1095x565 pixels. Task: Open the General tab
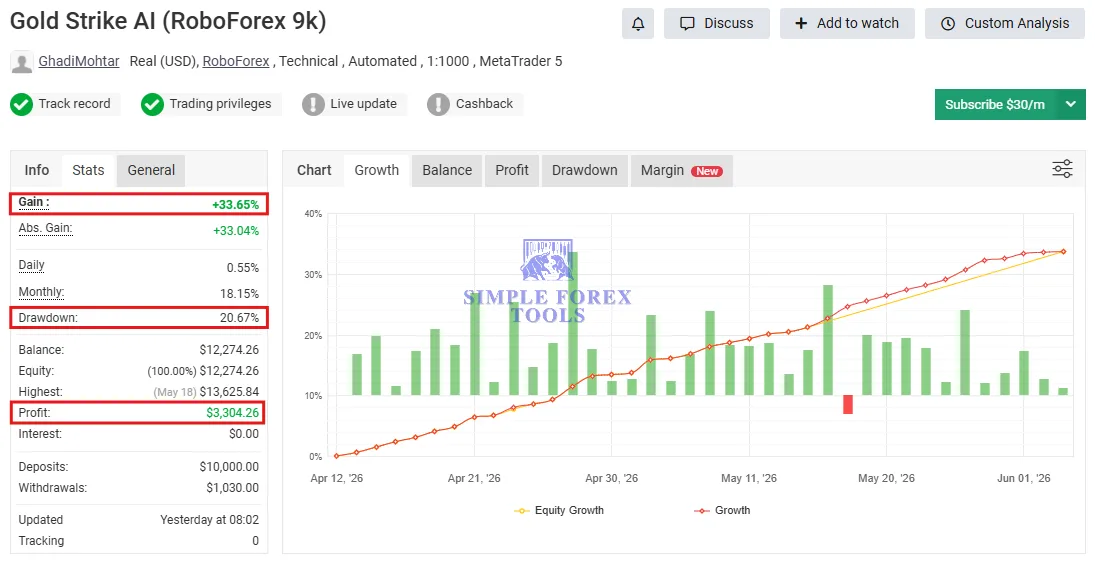pyautogui.click(x=151, y=170)
